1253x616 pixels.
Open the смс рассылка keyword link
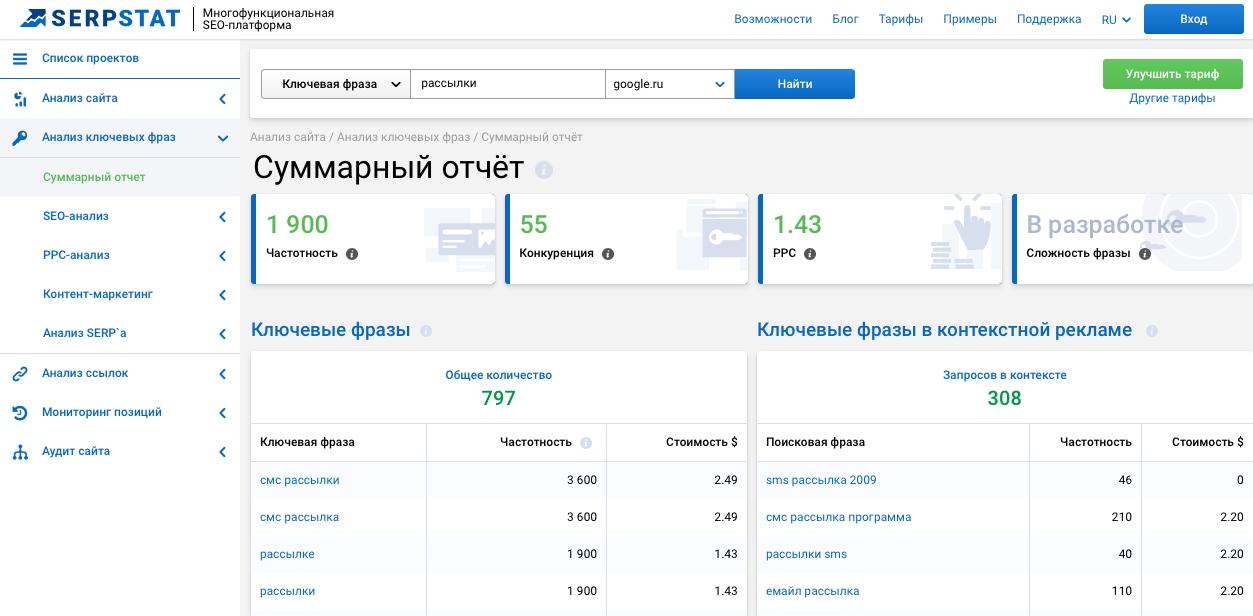pyautogui.click(x=299, y=517)
